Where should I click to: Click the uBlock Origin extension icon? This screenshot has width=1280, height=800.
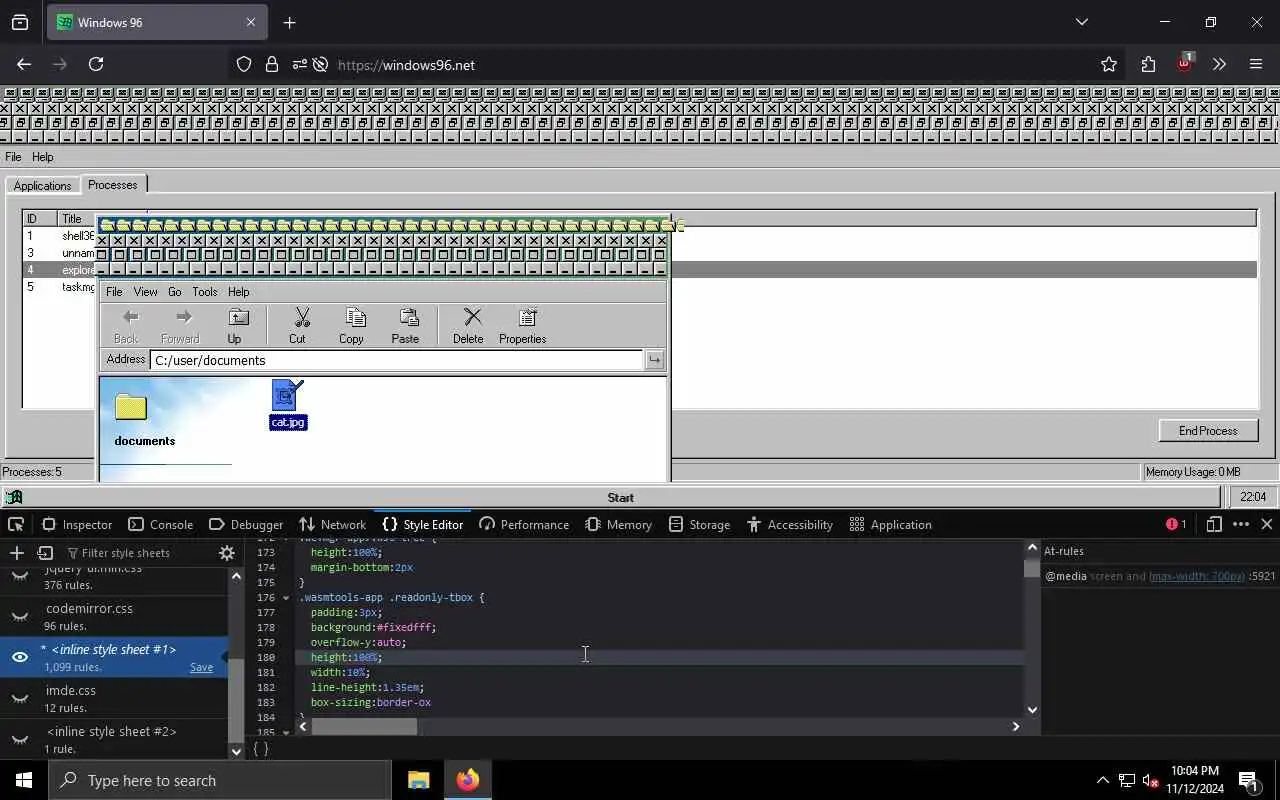(1185, 63)
